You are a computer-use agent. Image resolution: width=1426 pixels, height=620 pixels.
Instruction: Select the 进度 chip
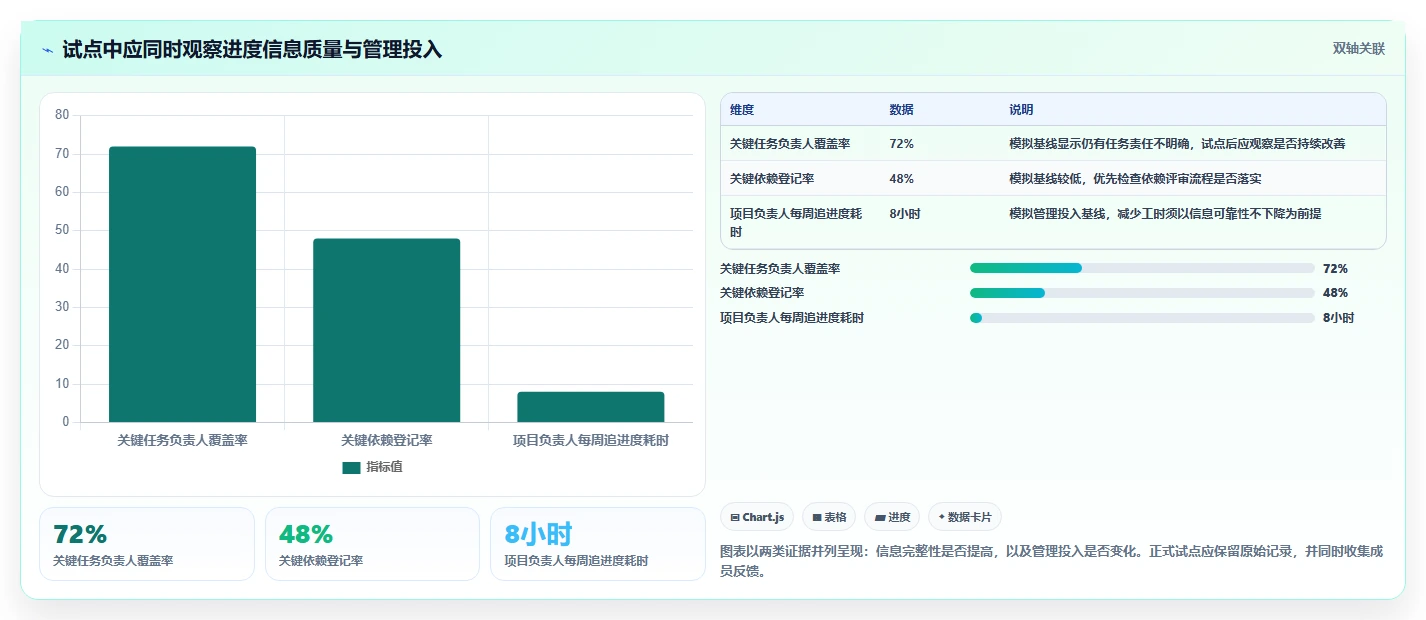pos(892,517)
